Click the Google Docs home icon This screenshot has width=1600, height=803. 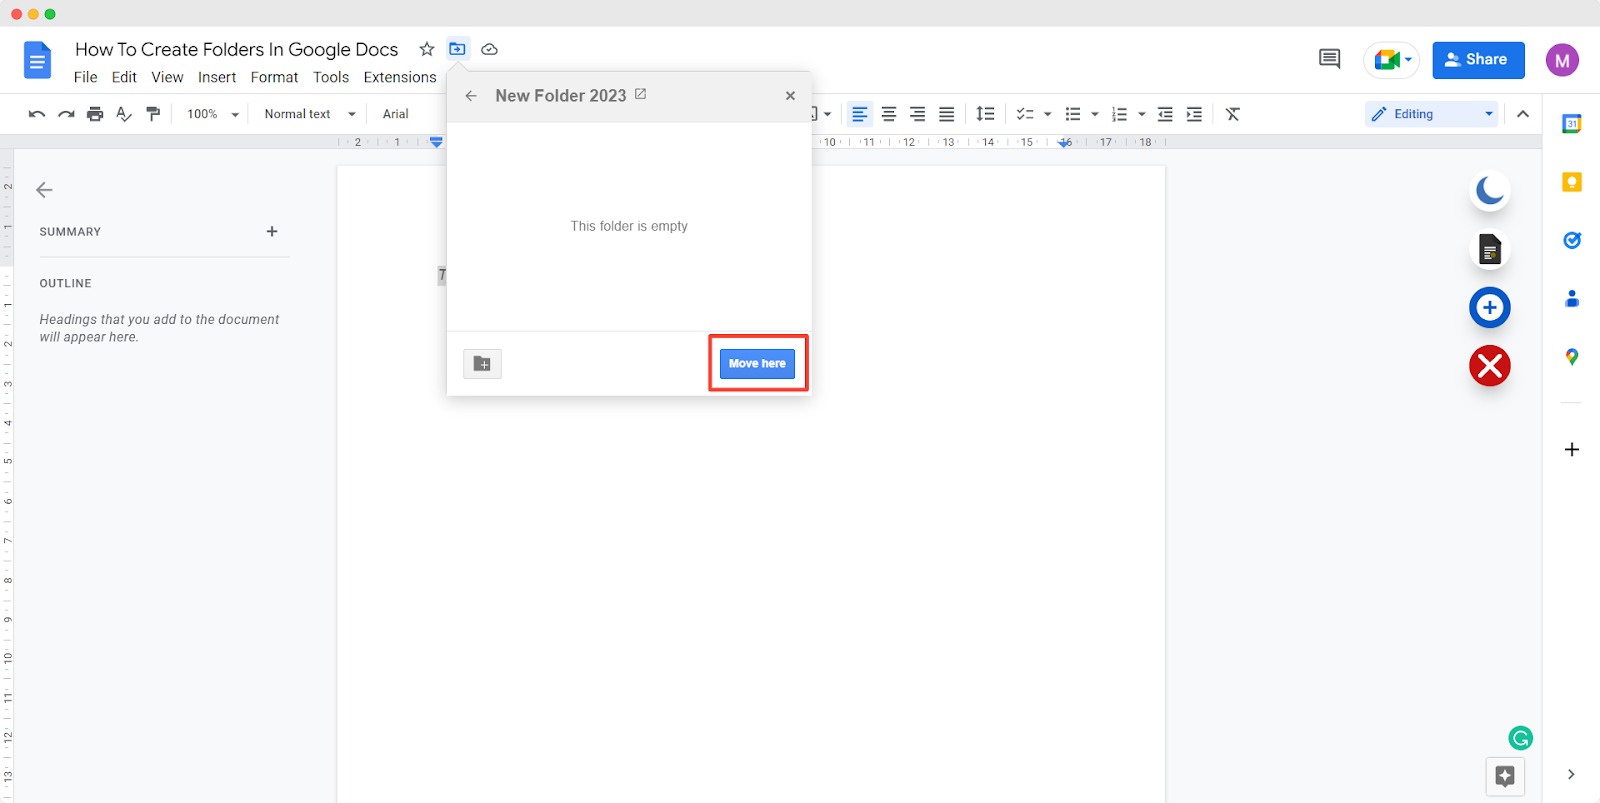(37, 60)
